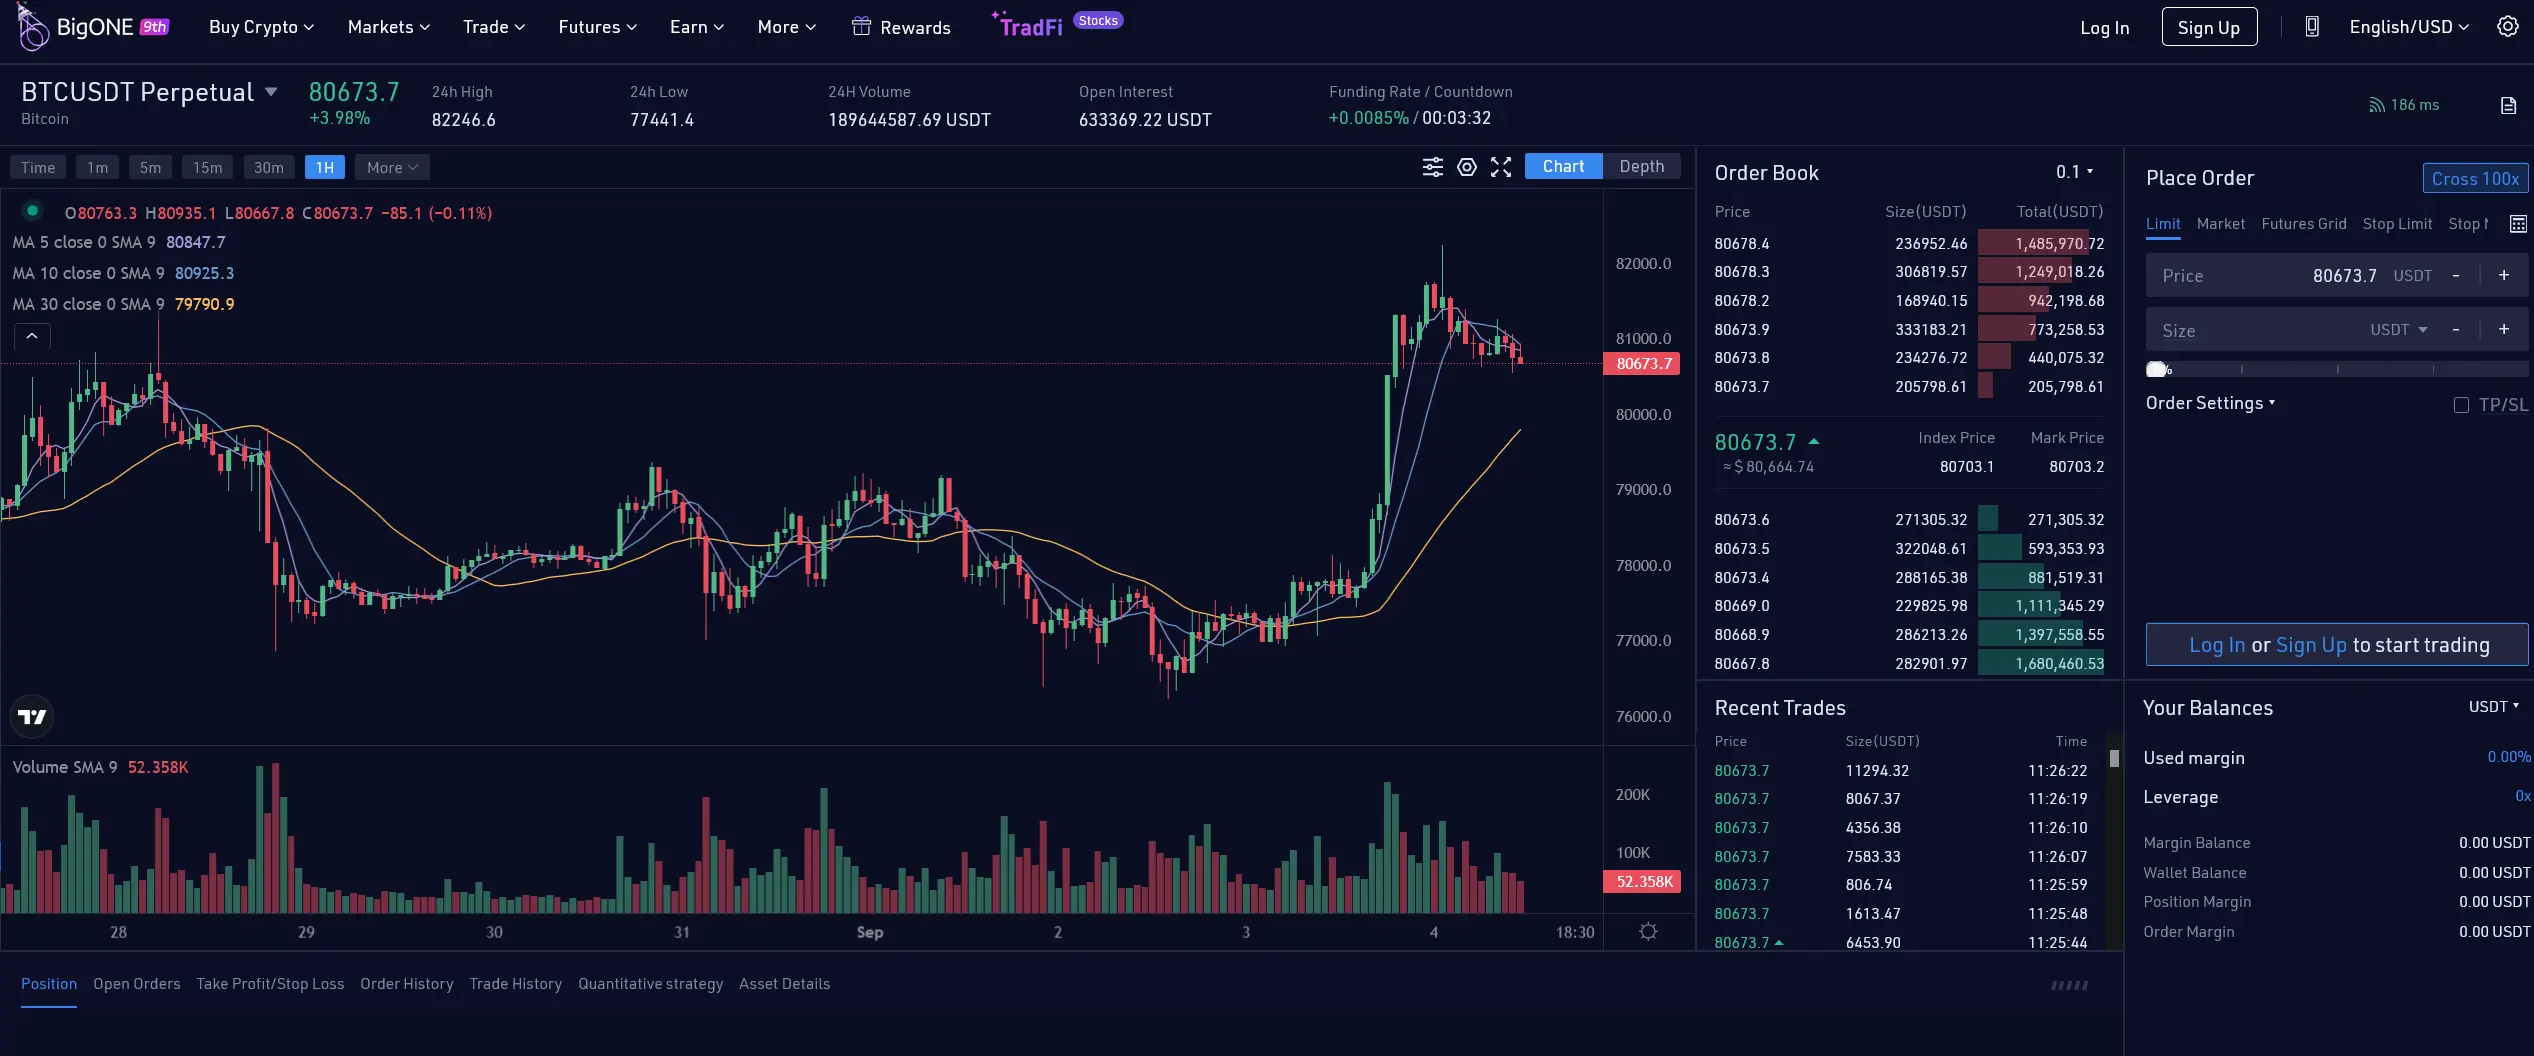This screenshot has height=1056, width=2534.
Task: Click the order size percentage slider handle
Action: tap(2156, 370)
